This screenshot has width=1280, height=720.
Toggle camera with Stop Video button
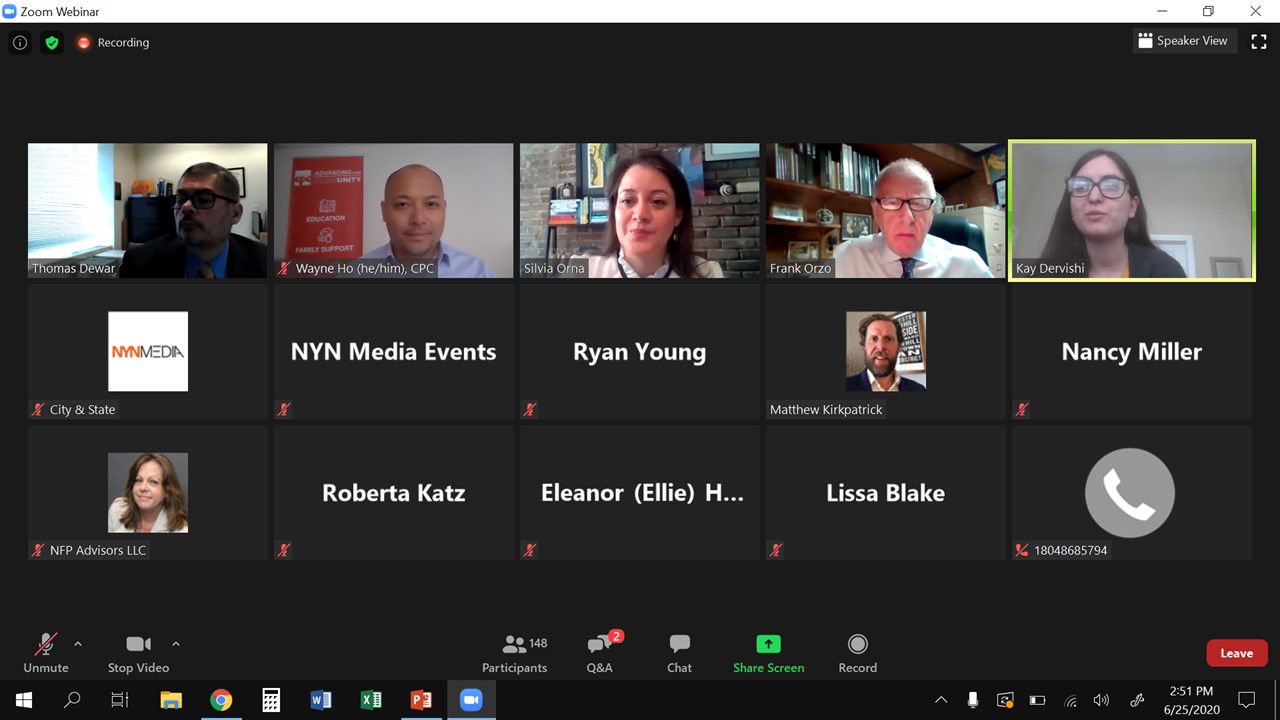[x=138, y=654]
